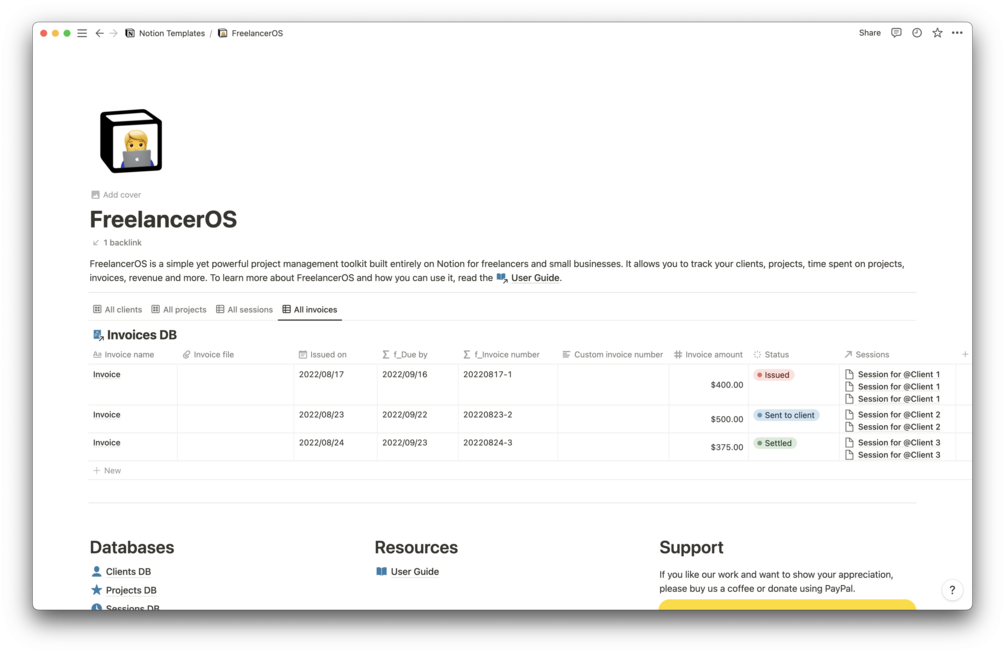Click Add cover
1005x653 pixels.
click(x=116, y=195)
